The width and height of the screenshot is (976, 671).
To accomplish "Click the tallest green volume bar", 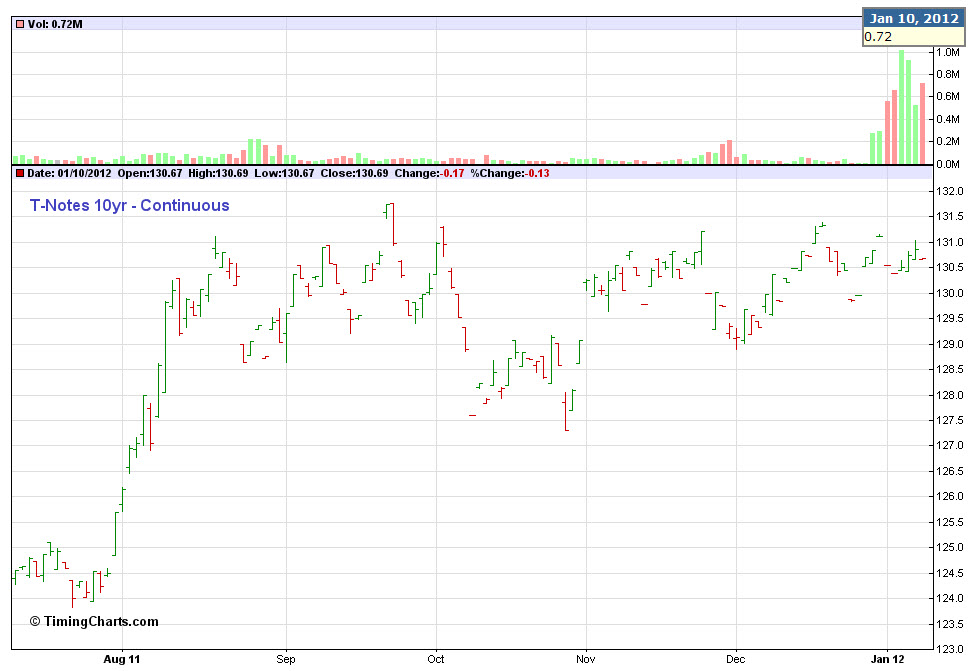I will pos(901,107).
